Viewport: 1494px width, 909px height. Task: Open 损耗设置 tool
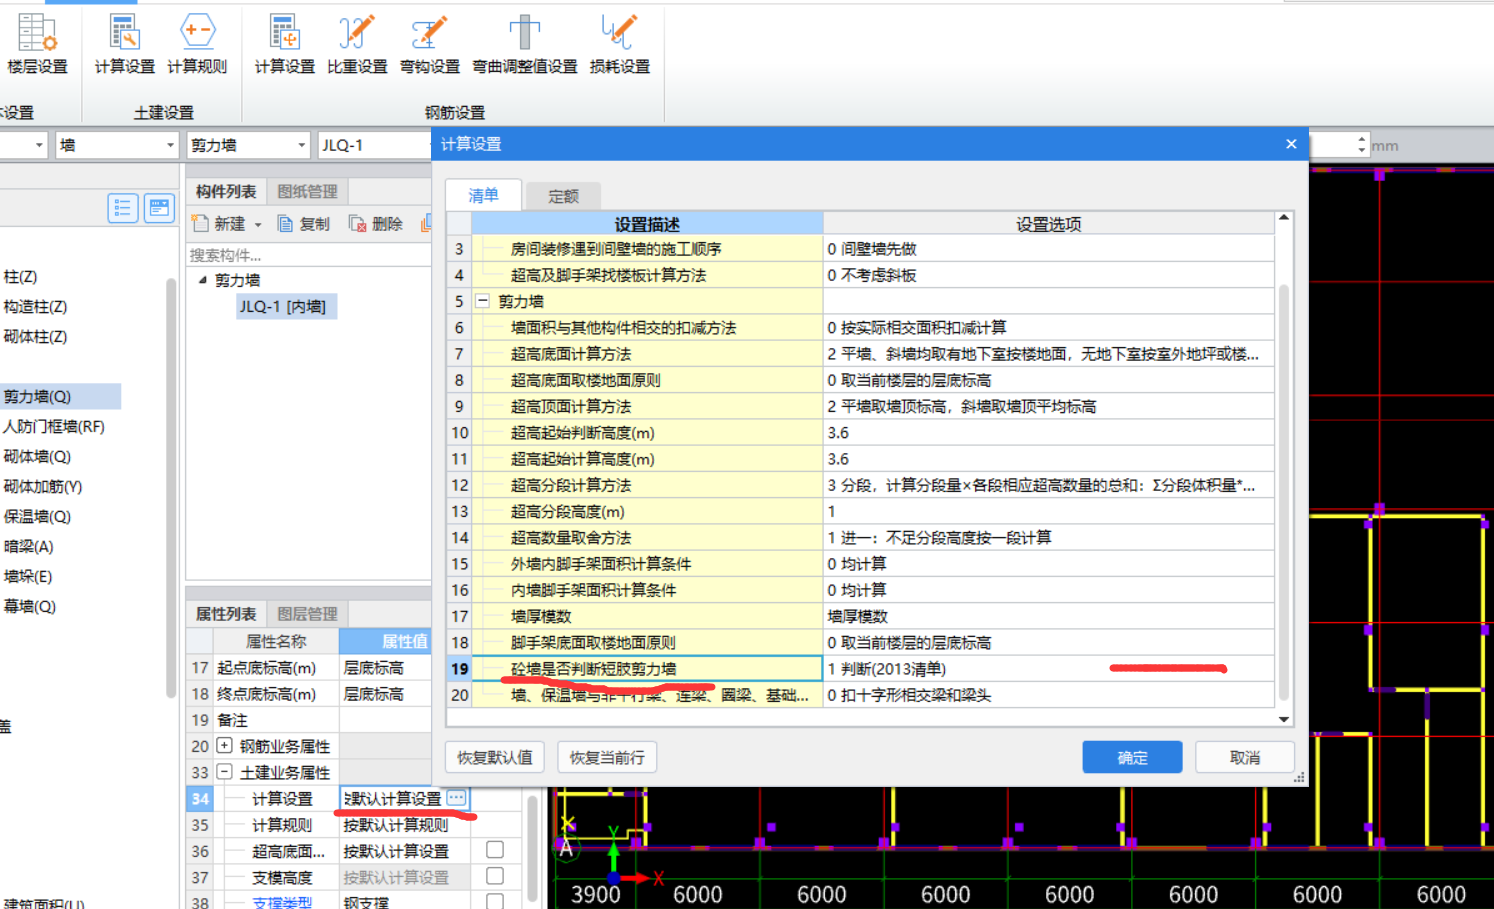coord(619,45)
